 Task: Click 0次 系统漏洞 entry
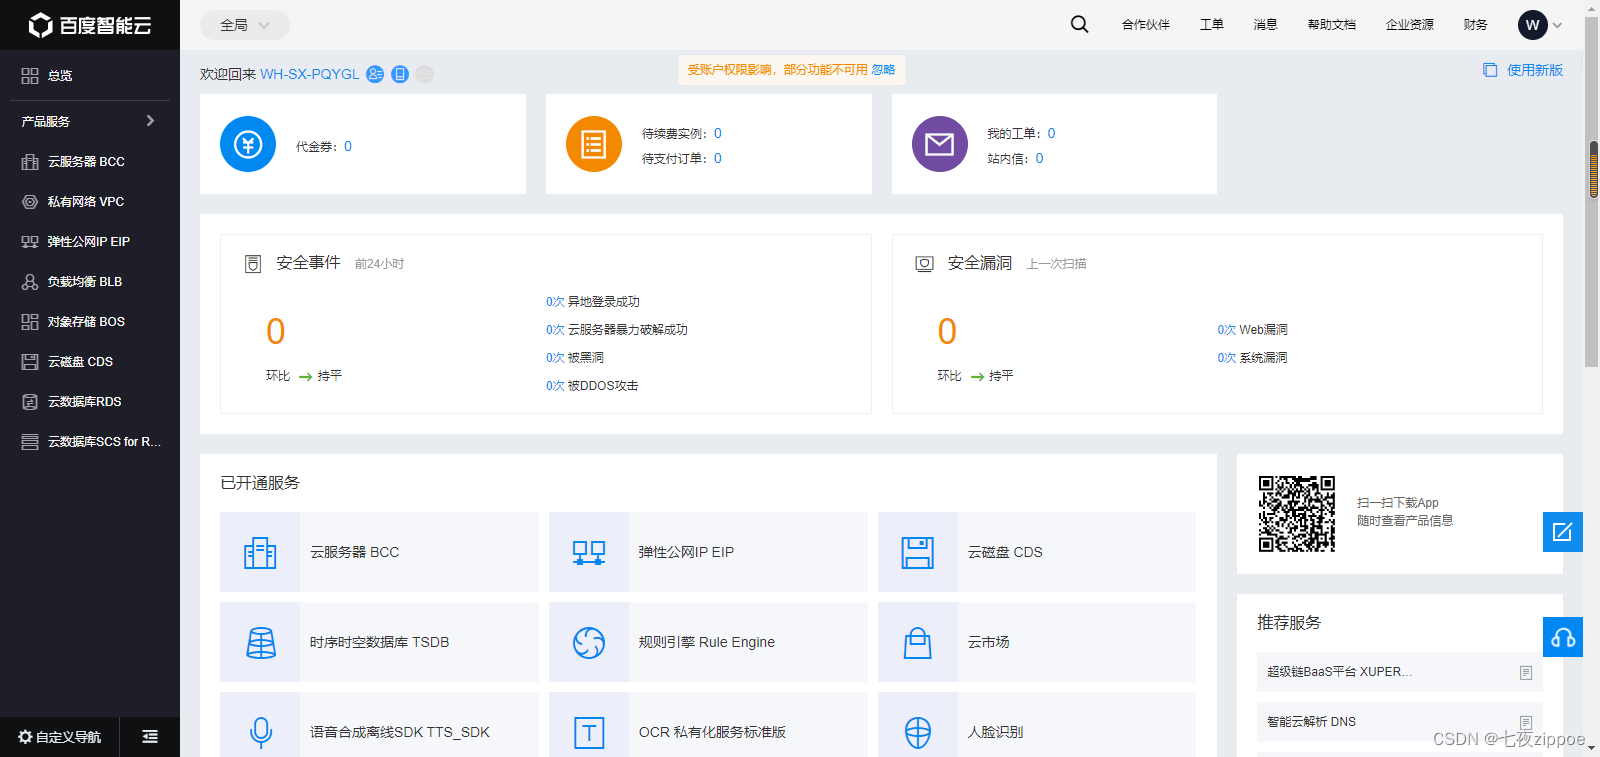tap(1252, 358)
